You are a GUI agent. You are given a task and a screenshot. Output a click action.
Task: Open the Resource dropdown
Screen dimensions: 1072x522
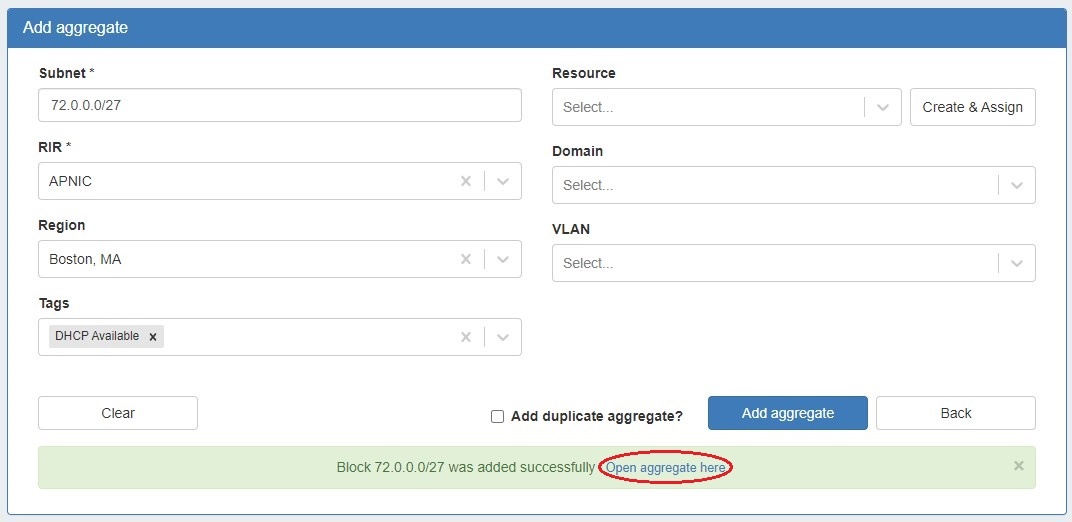click(x=882, y=107)
